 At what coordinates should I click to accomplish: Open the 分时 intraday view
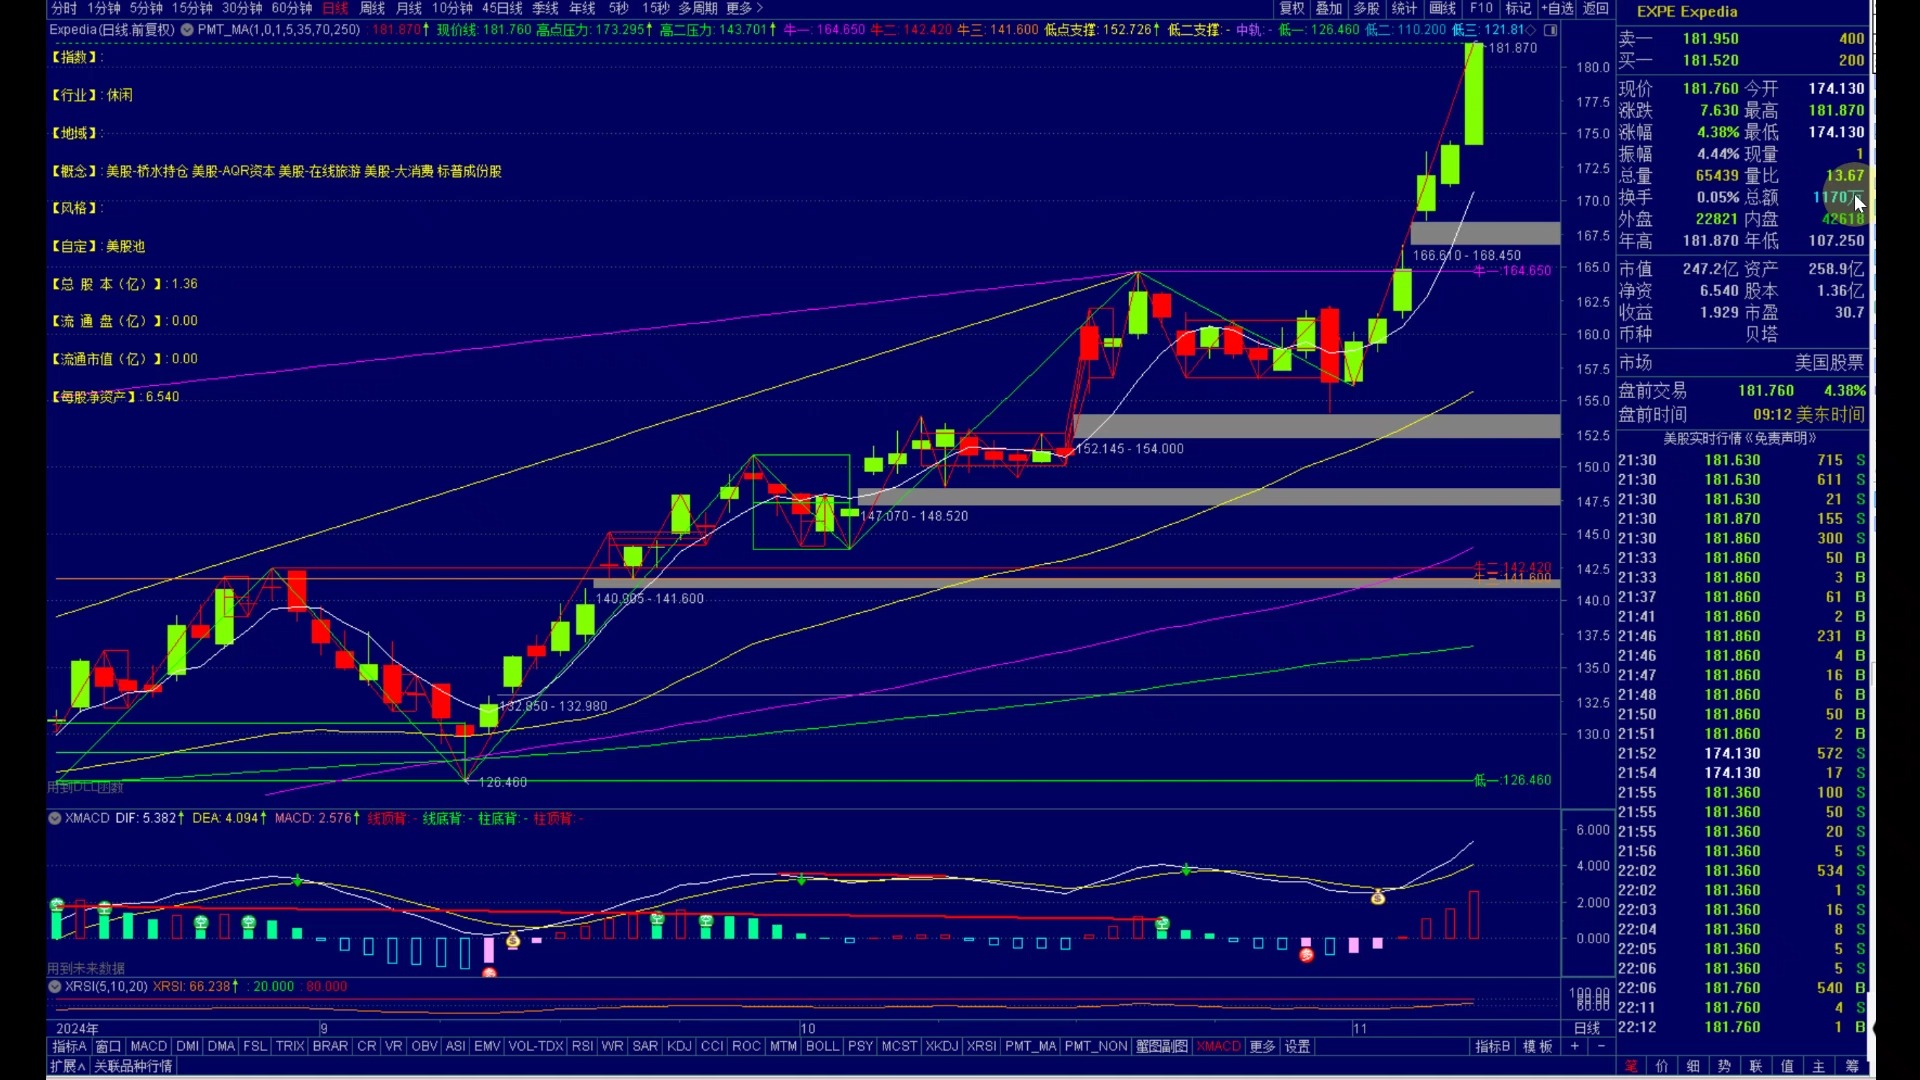(x=64, y=8)
